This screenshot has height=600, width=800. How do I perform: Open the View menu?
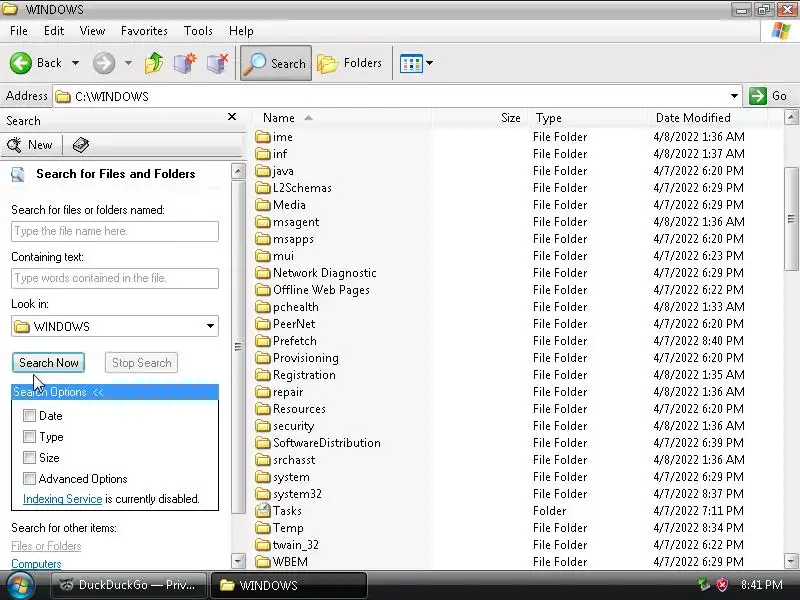(x=92, y=31)
